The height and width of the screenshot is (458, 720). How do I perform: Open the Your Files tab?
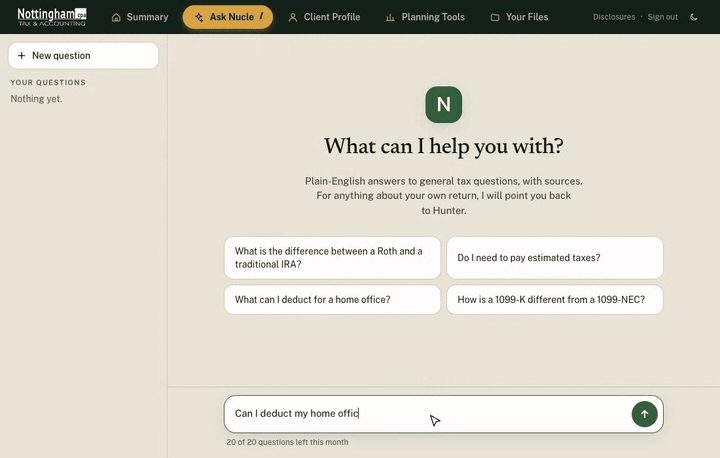[x=519, y=17]
